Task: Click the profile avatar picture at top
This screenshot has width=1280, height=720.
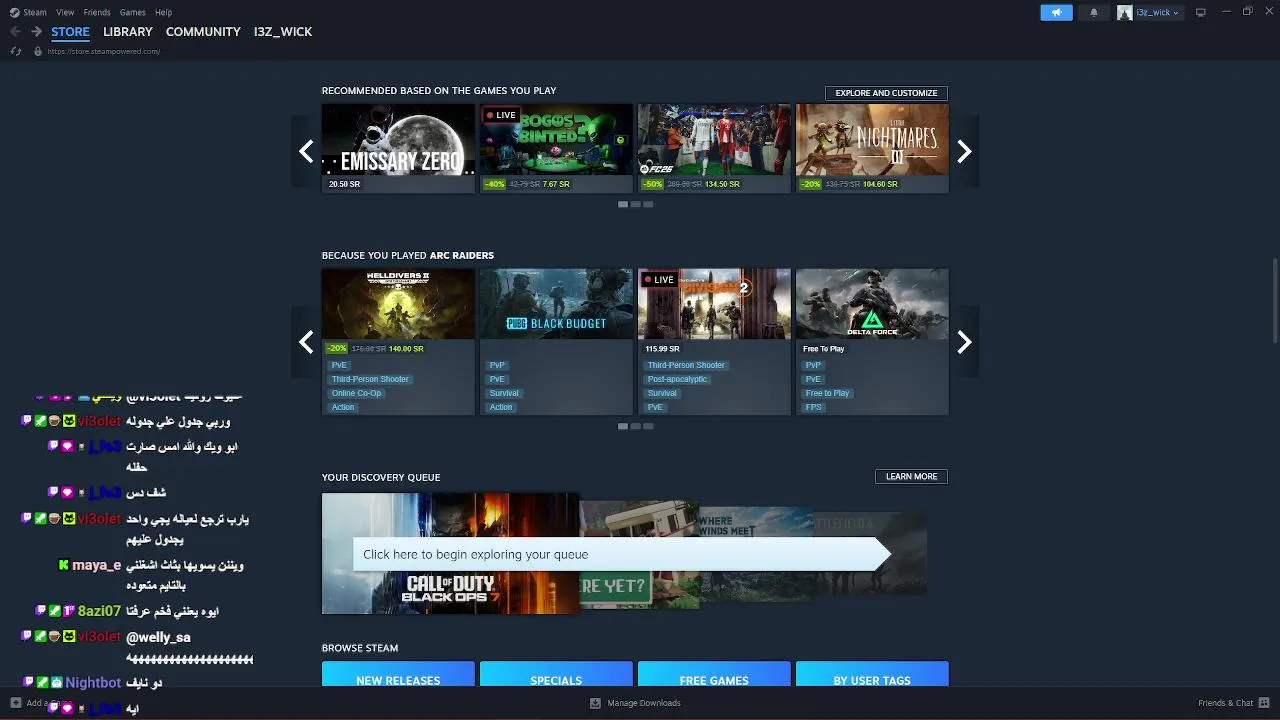Action: tap(1125, 12)
